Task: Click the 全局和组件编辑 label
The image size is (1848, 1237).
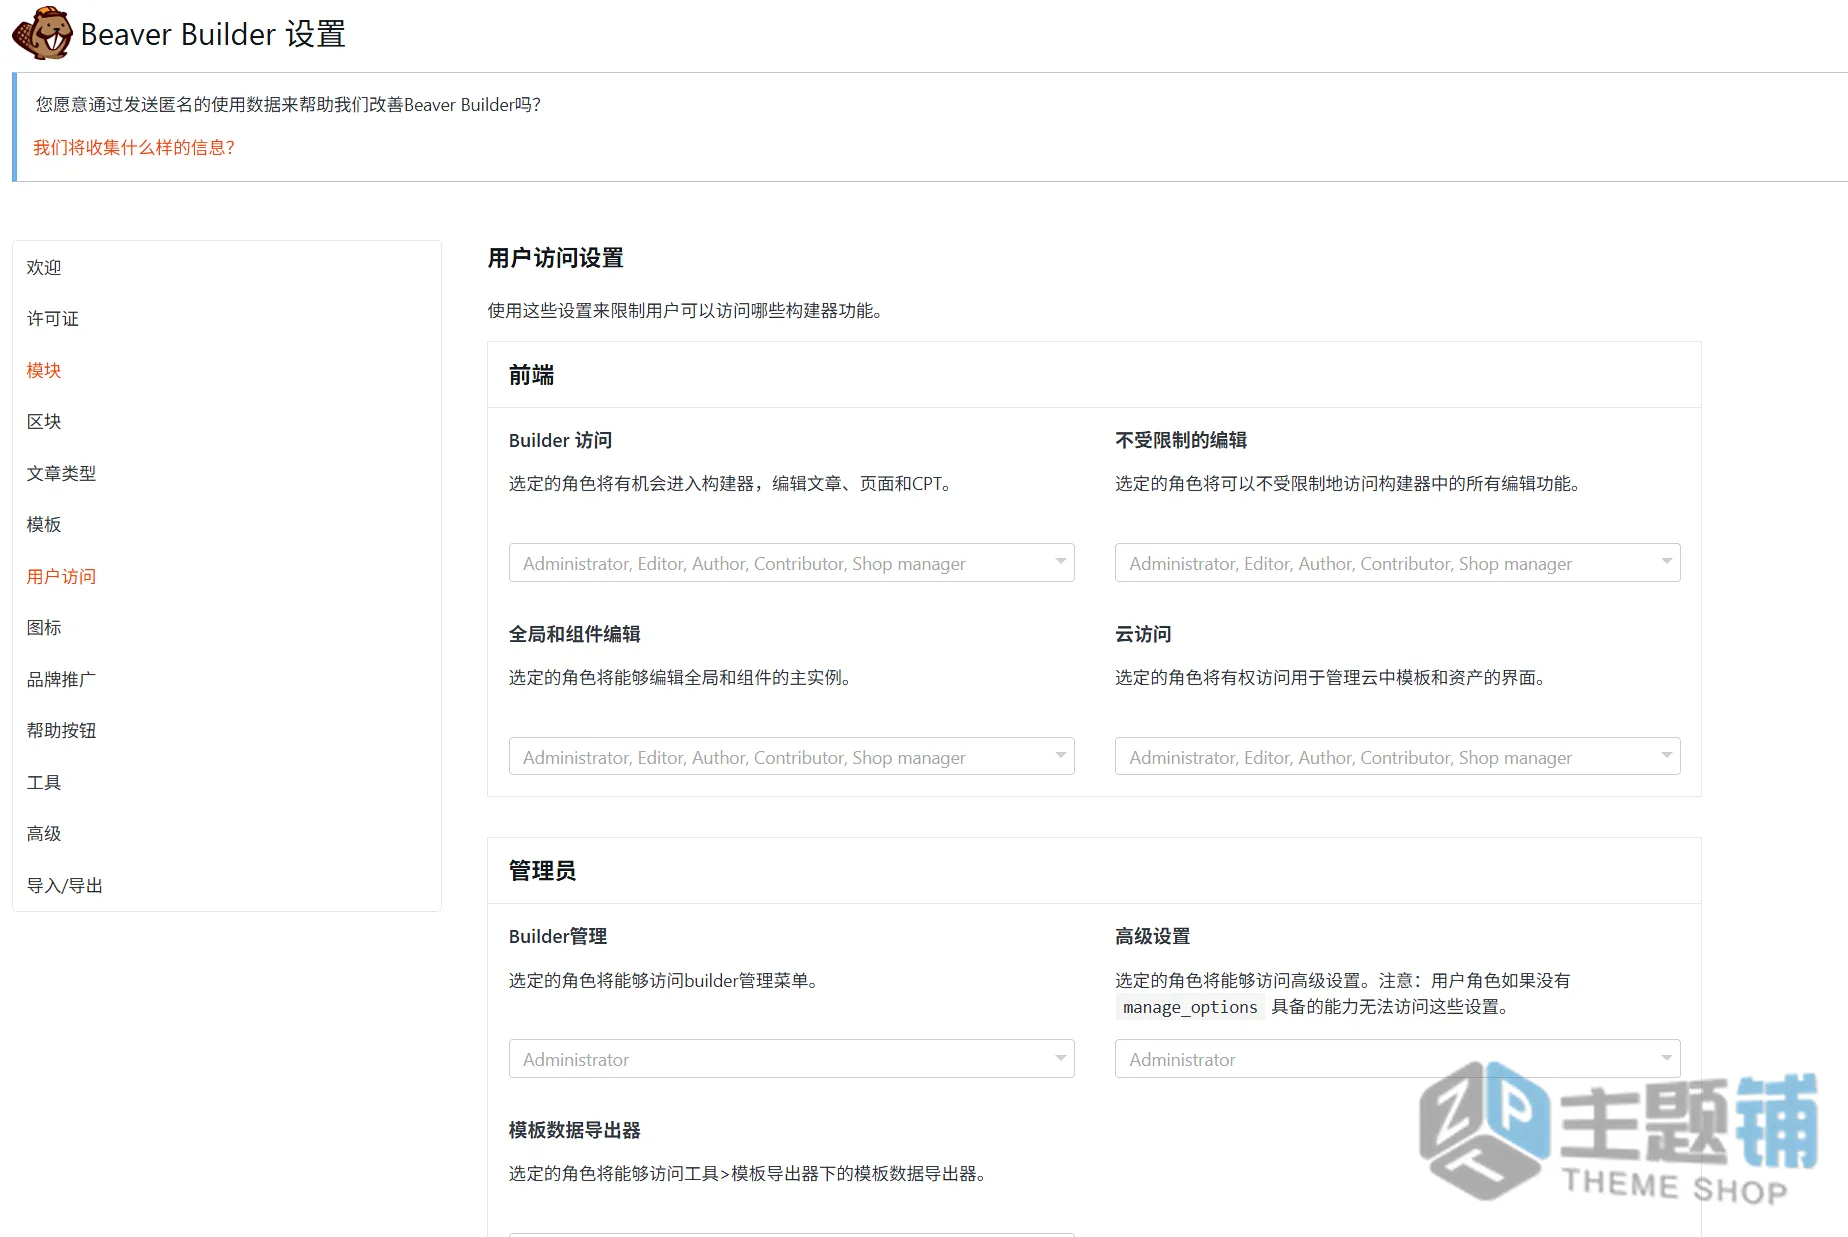Action: coord(574,634)
